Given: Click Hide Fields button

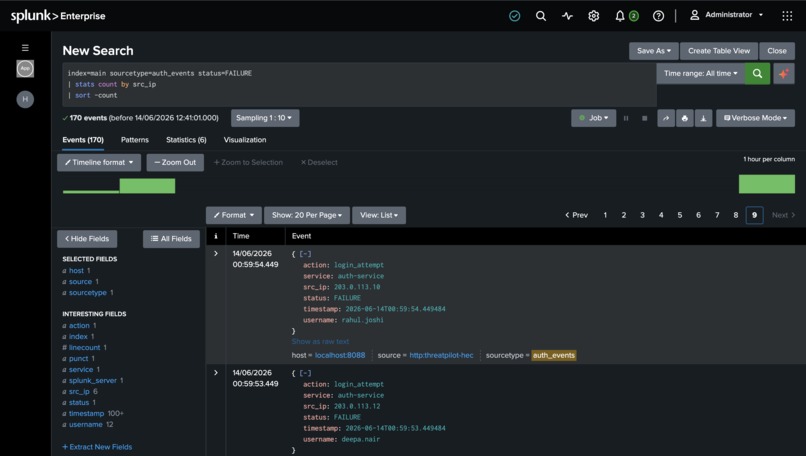Looking at the screenshot, I should pos(87,239).
